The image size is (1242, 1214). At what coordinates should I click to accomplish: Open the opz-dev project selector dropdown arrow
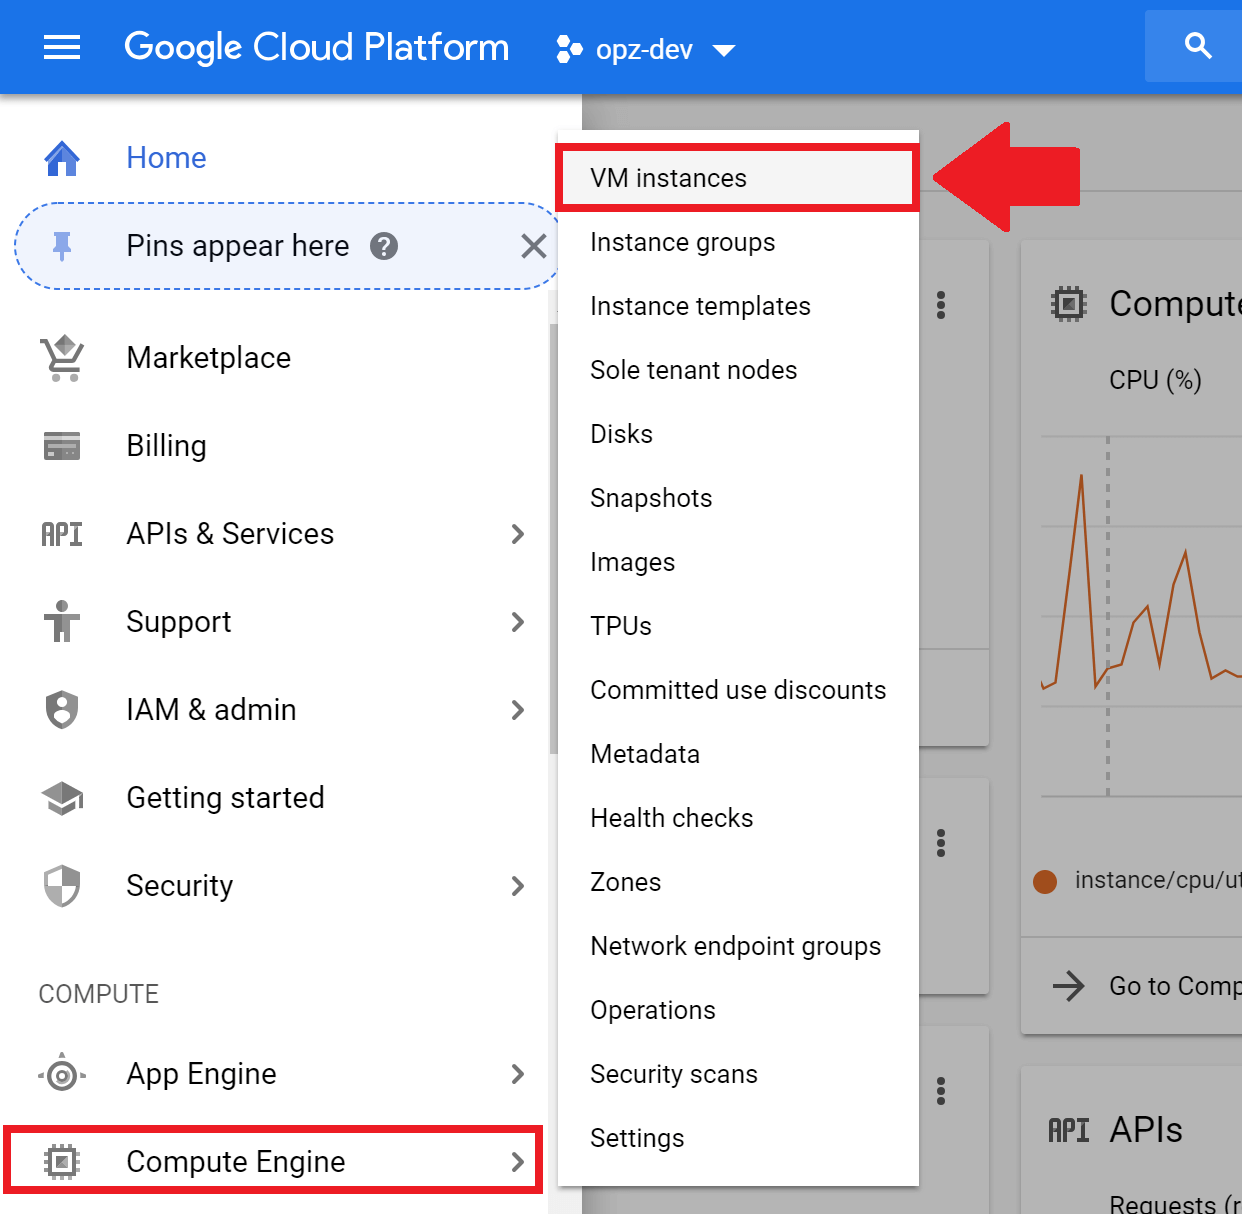click(723, 50)
